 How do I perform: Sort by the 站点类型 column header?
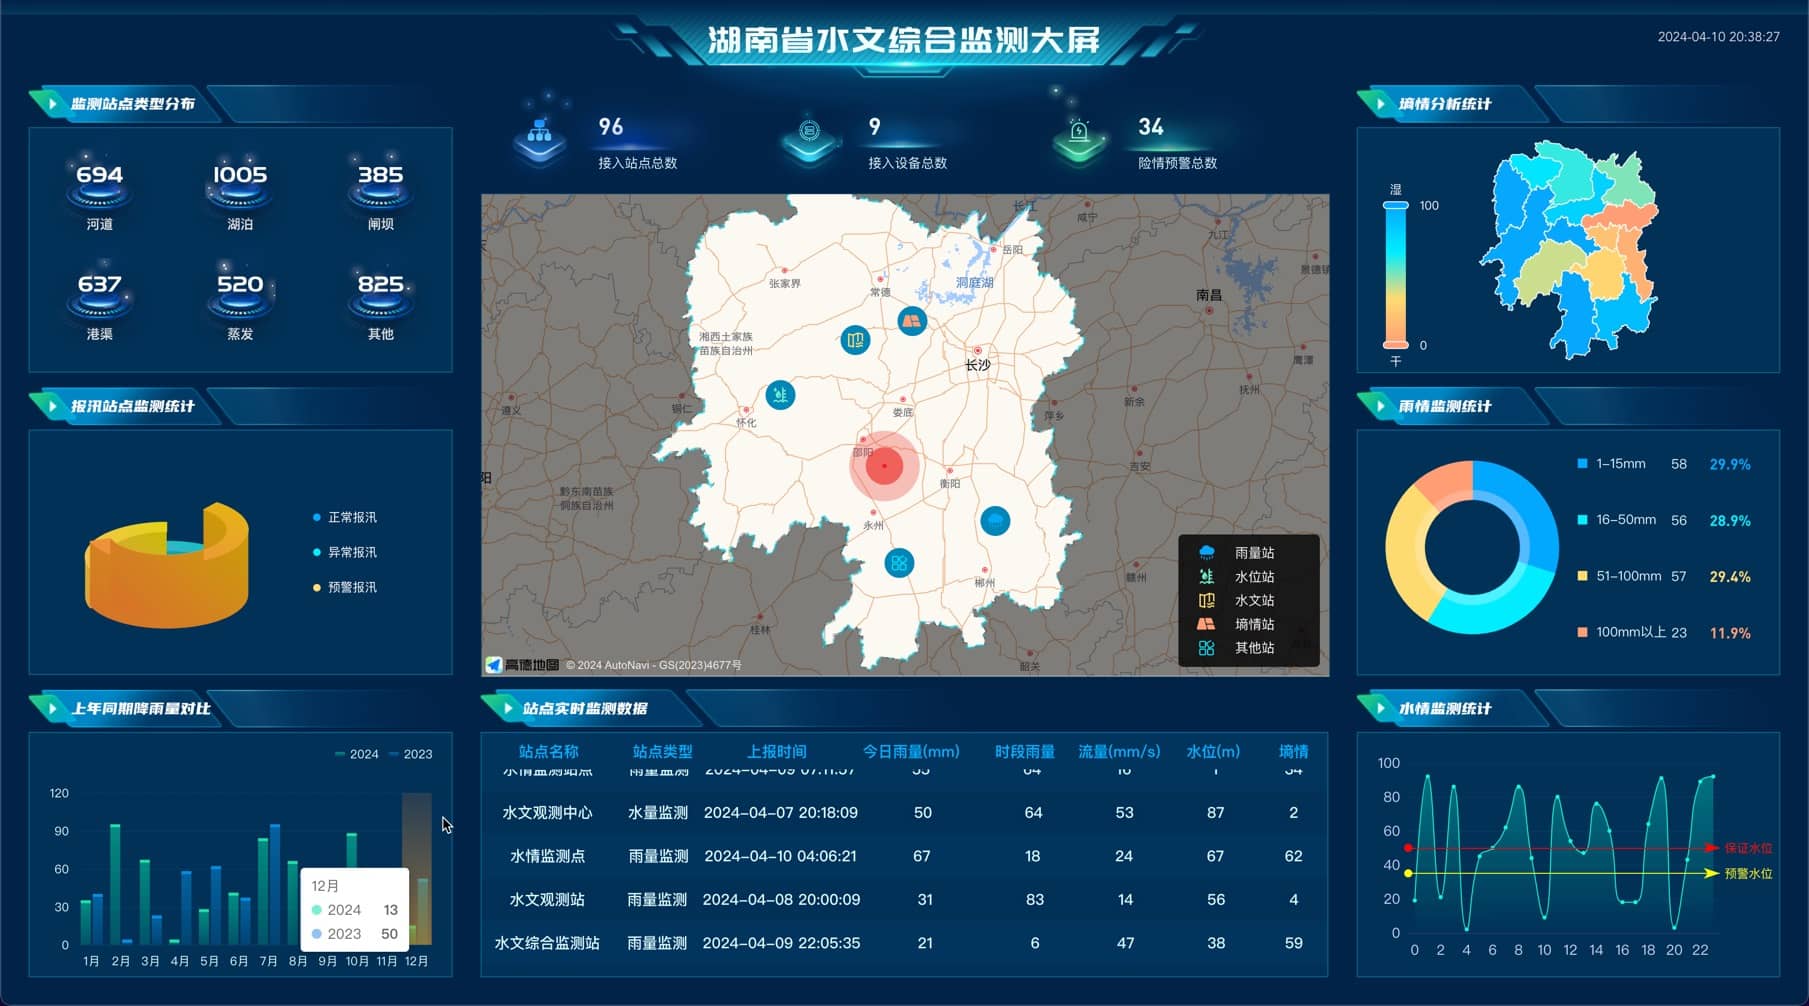click(x=662, y=751)
